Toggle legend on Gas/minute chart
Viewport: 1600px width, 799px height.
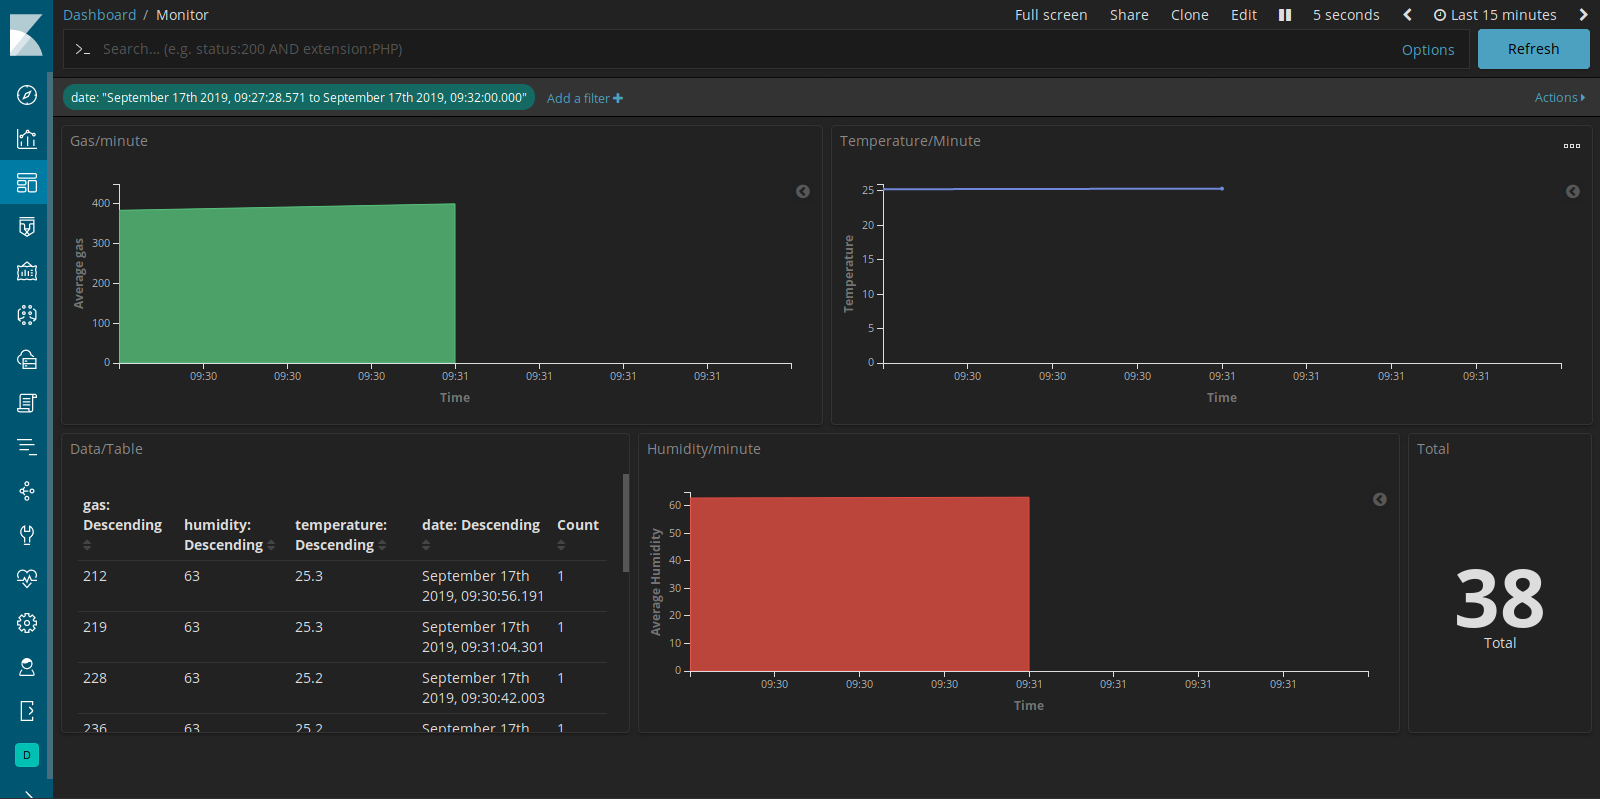(x=803, y=191)
